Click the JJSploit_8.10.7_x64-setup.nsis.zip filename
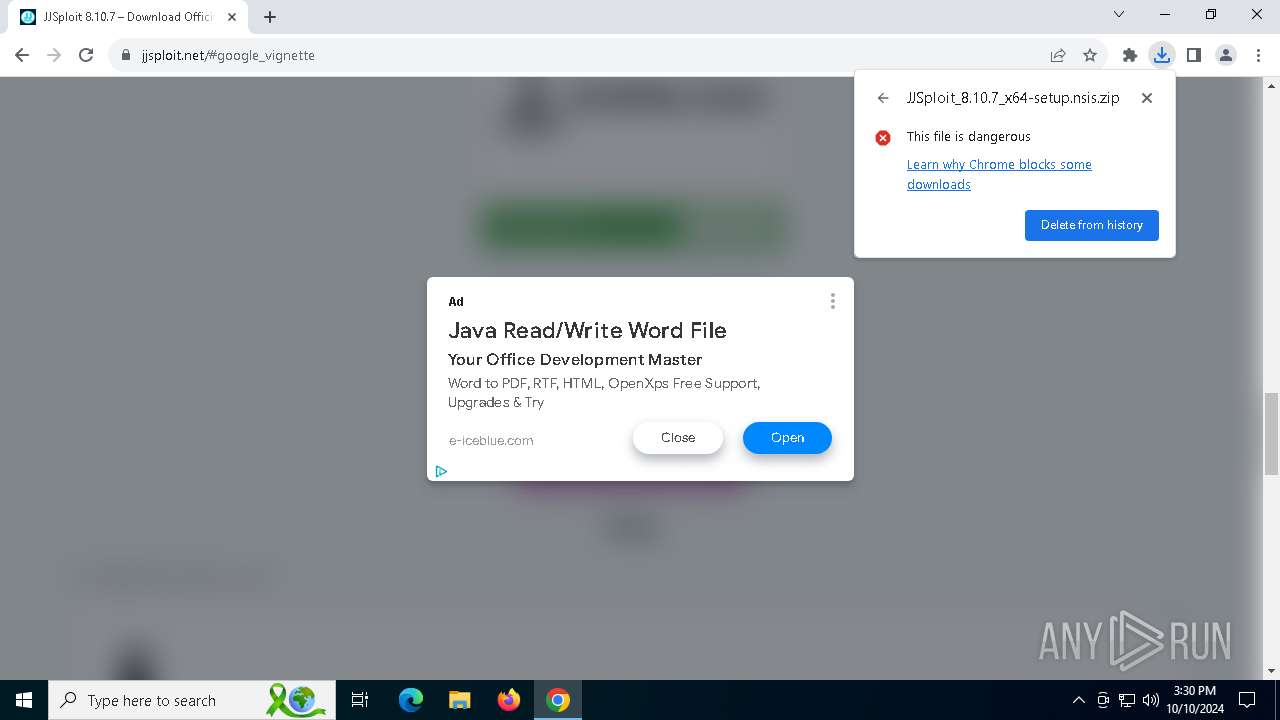Image resolution: width=1280 pixels, height=720 pixels. click(x=1013, y=98)
